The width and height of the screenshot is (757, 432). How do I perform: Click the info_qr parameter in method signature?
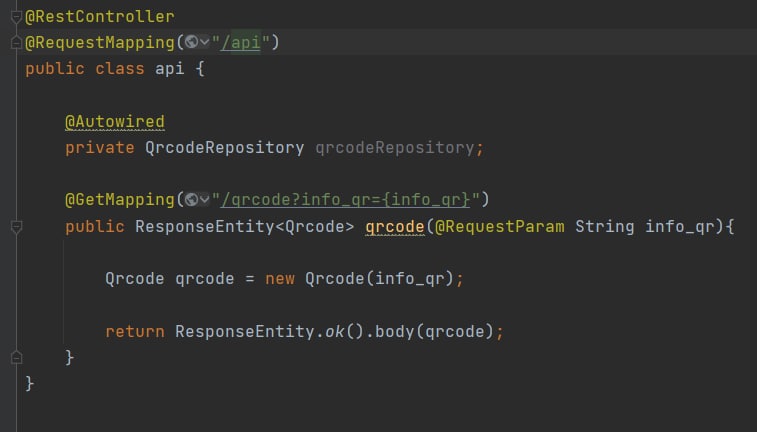tap(679, 226)
